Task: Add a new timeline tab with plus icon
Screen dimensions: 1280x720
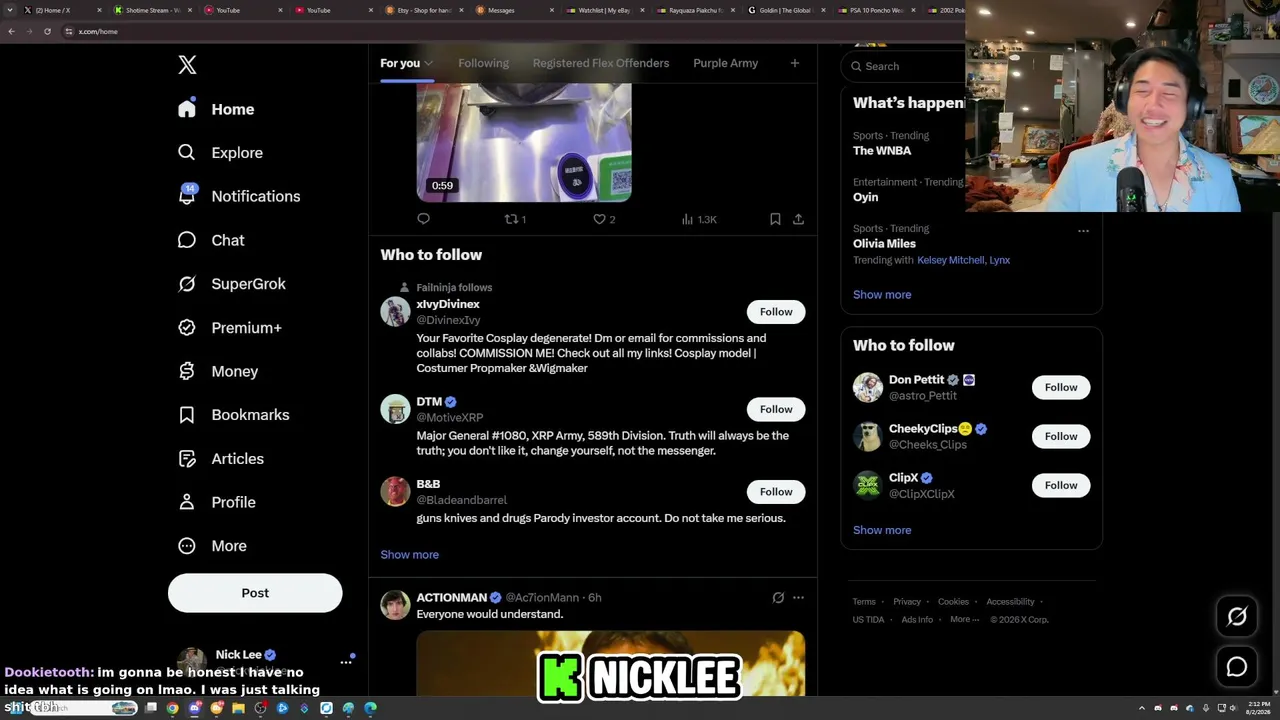Action: tap(795, 63)
